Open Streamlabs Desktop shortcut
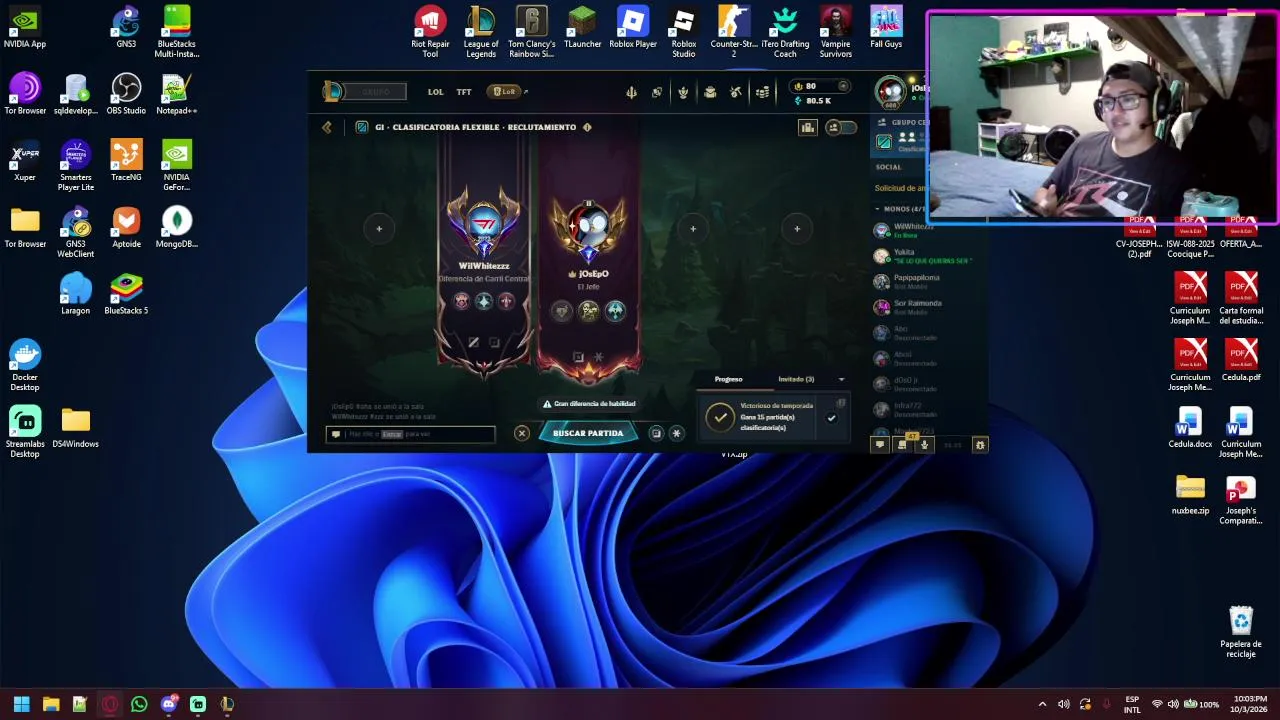The image size is (1280, 720). [x=25, y=433]
